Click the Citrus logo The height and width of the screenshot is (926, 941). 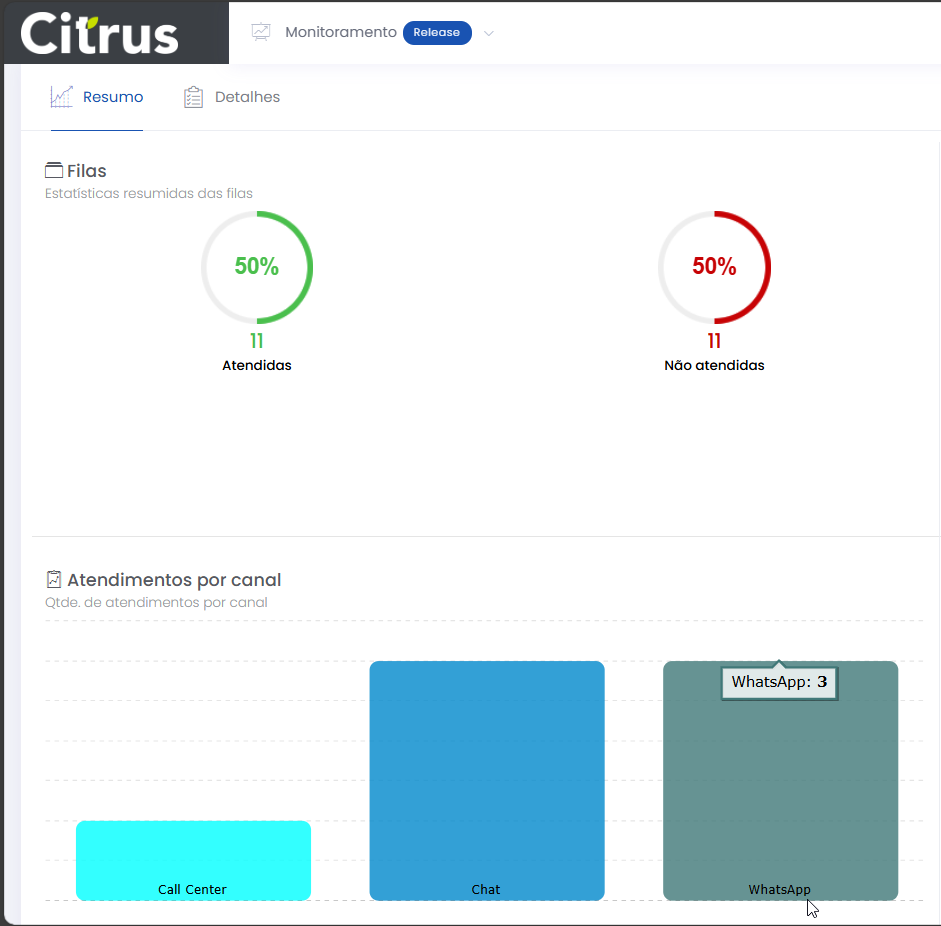point(100,33)
